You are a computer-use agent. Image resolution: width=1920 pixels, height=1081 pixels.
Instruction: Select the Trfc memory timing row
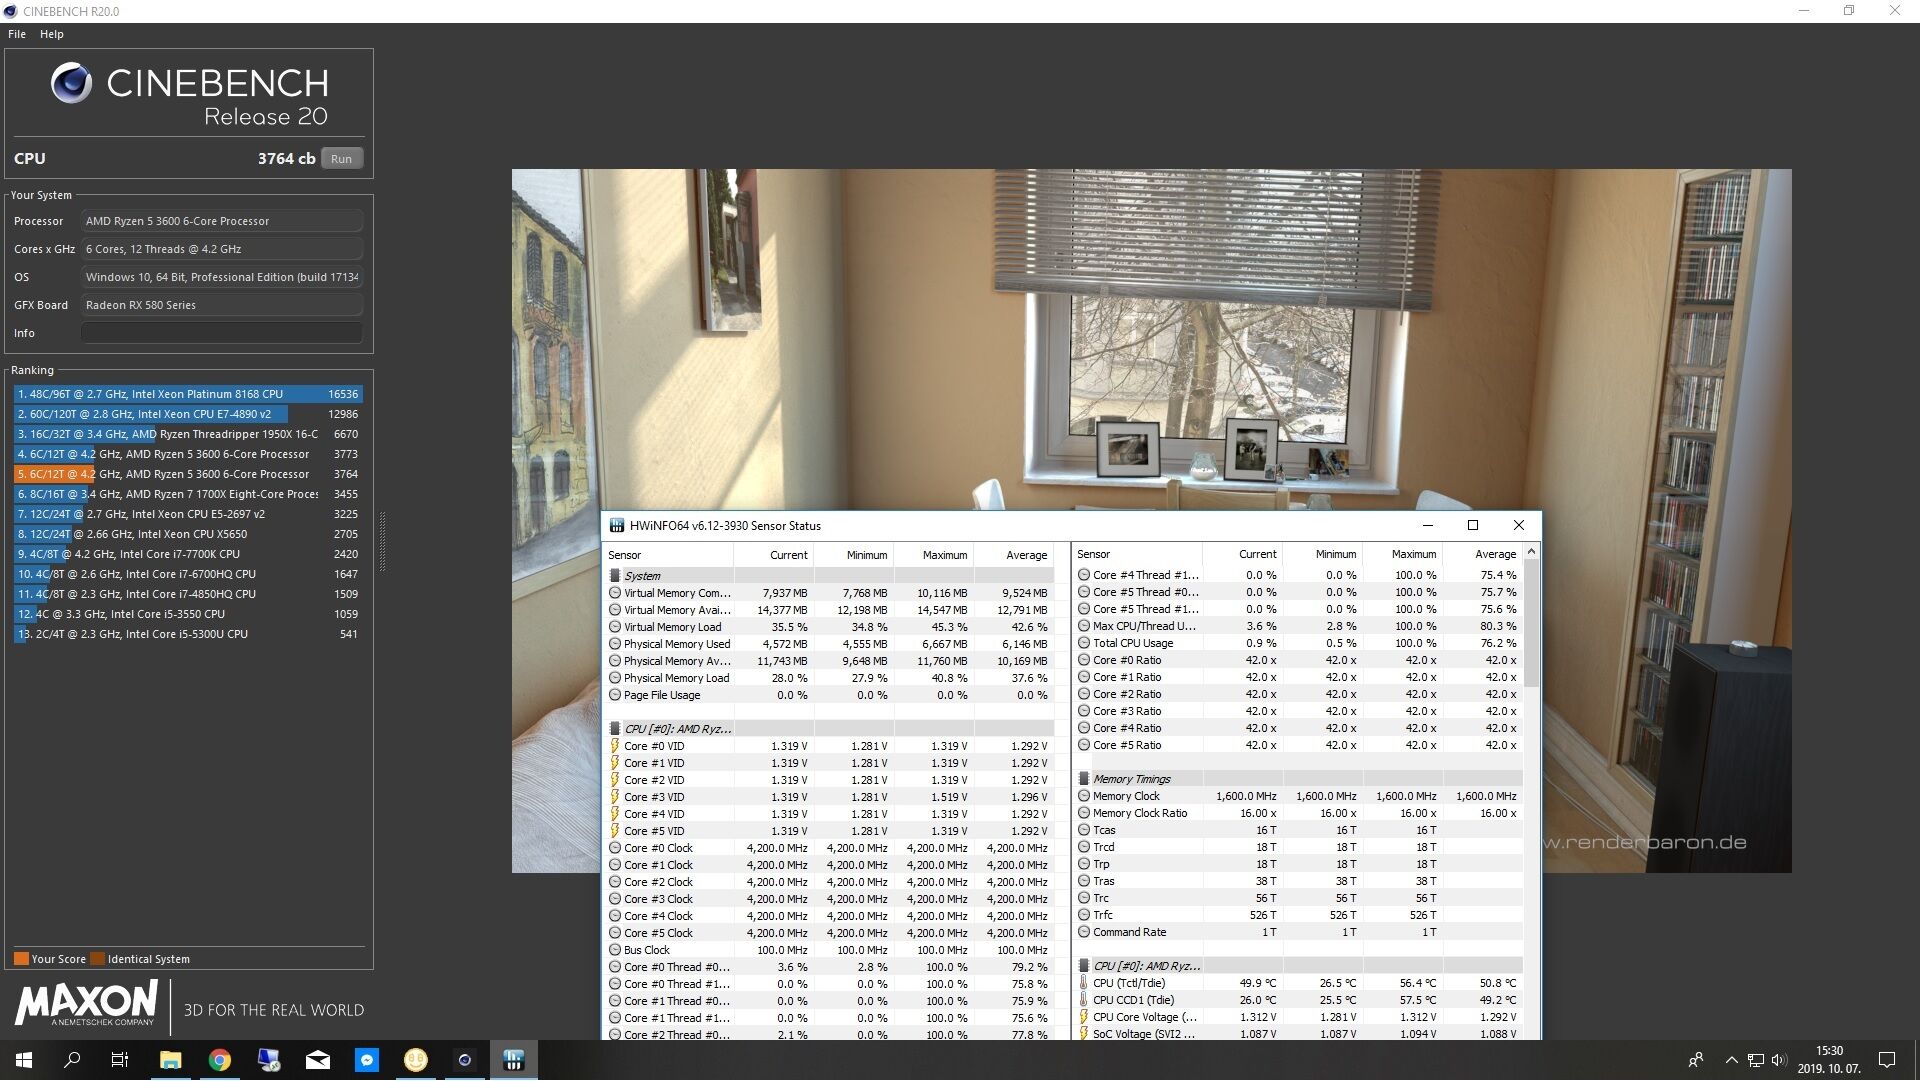pyautogui.click(x=1298, y=915)
